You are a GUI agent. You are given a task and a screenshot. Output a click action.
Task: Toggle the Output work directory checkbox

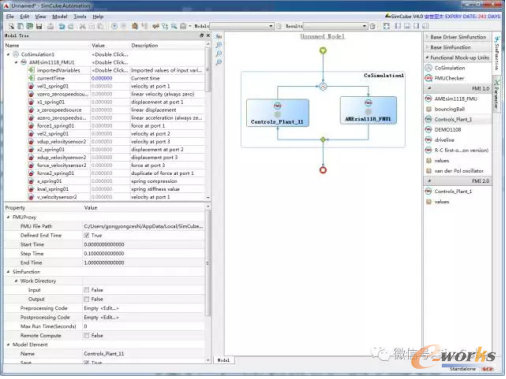(x=87, y=299)
